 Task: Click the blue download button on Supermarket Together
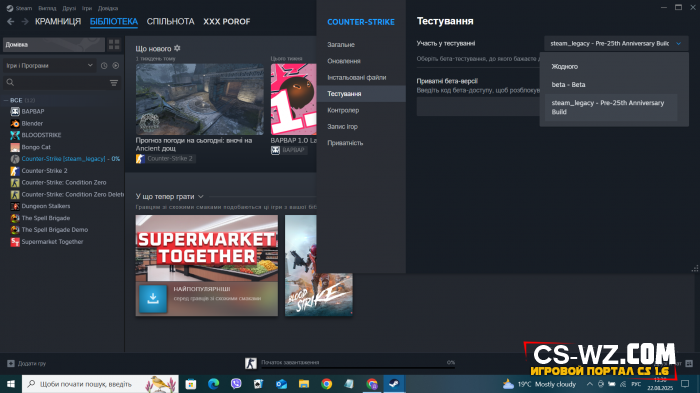point(153,298)
